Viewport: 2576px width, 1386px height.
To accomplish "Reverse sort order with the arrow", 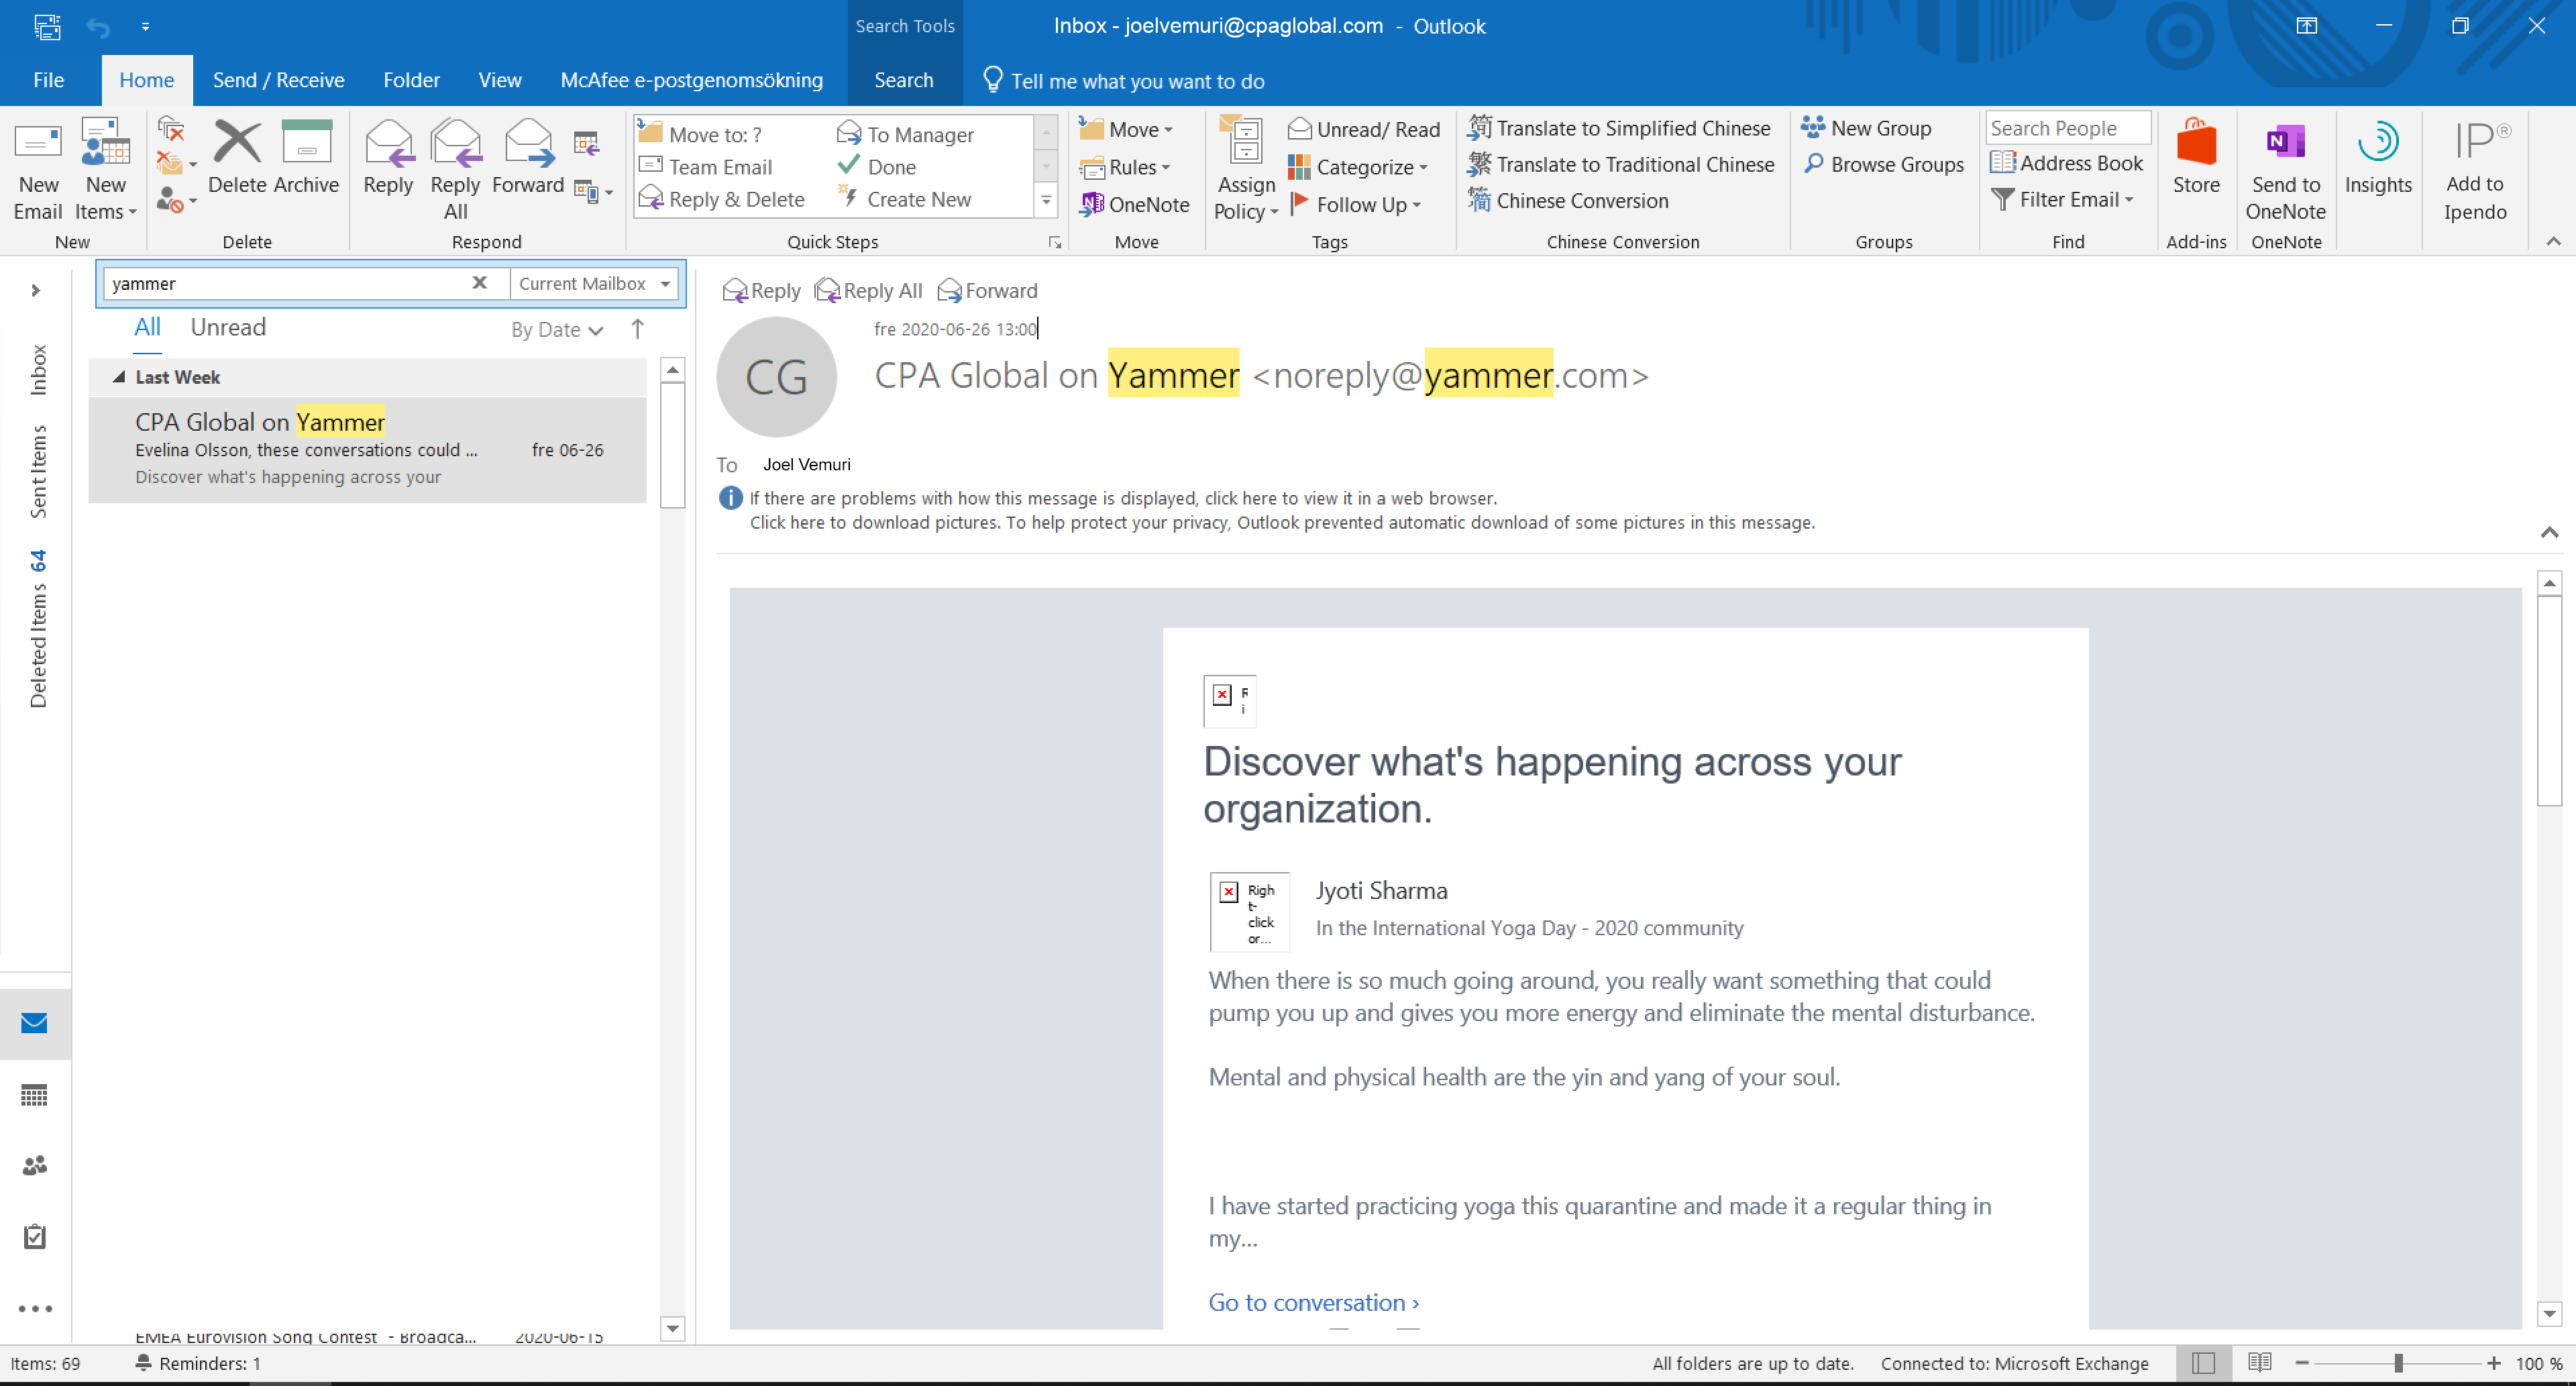I will tap(637, 329).
